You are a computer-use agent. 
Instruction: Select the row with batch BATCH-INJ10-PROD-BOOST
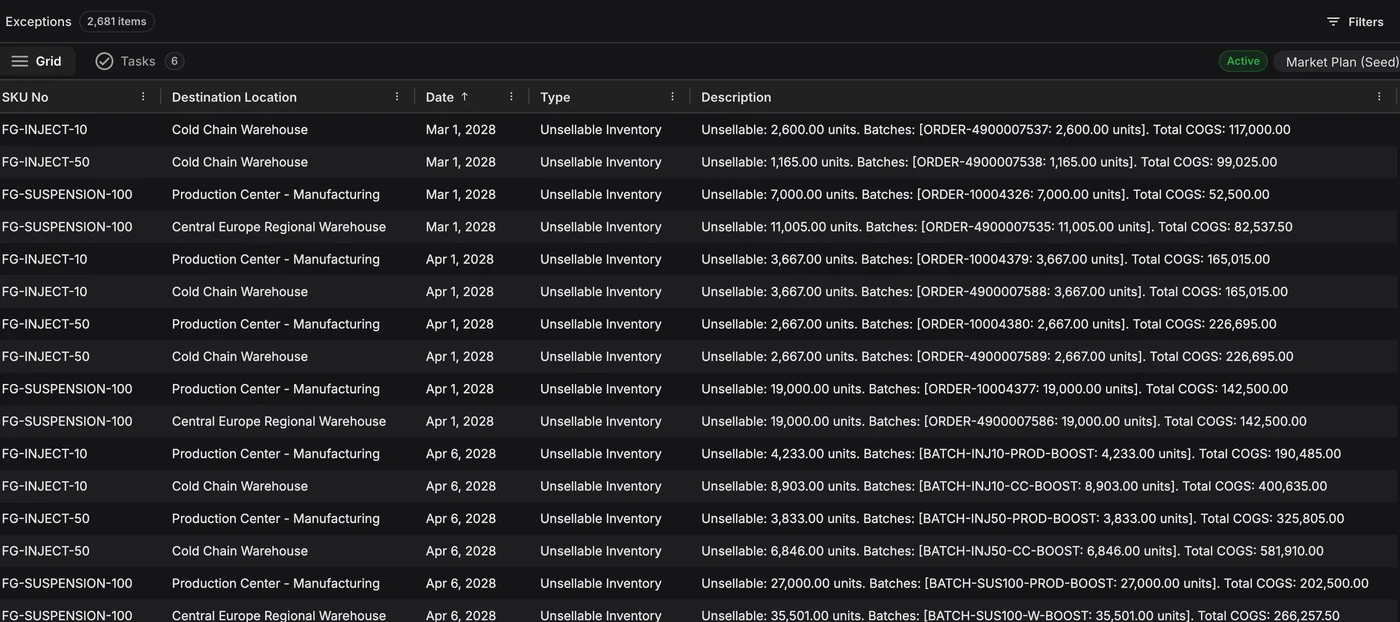pos(700,454)
